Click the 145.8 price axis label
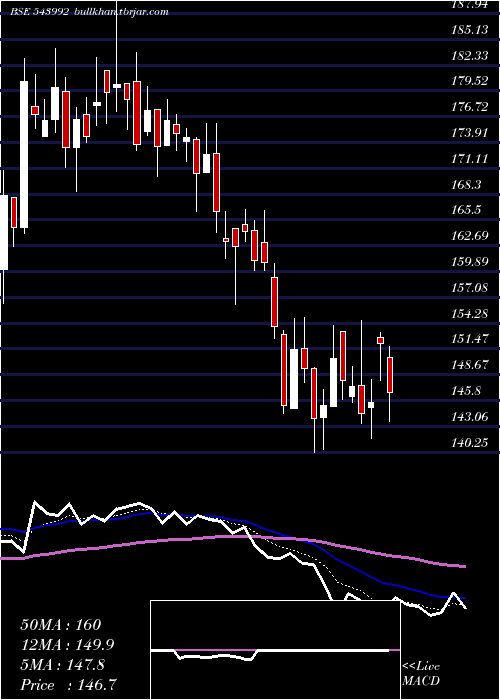Viewport: 500px width, 700px height. [x=466, y=391]
